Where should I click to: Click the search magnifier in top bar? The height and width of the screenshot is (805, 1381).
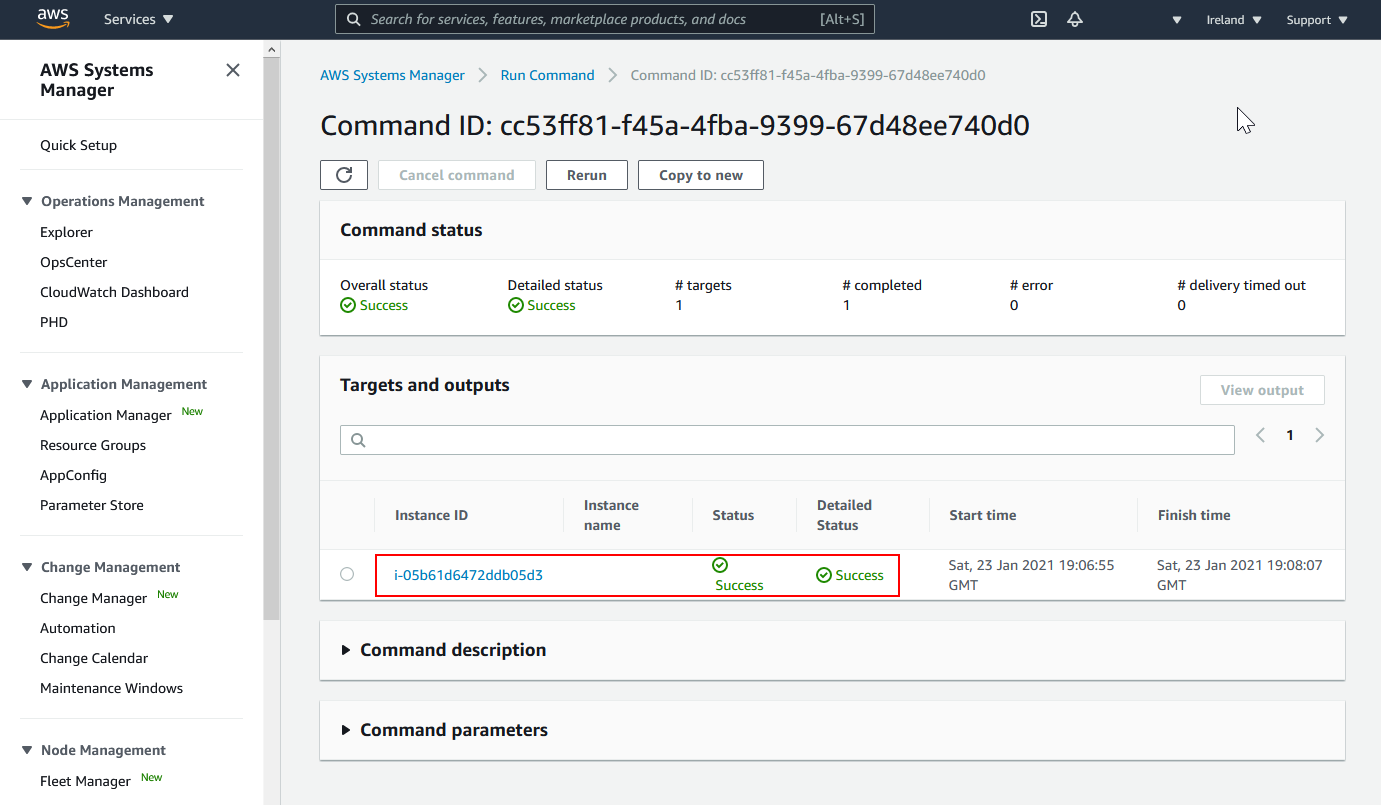click(x=354, y=19)
